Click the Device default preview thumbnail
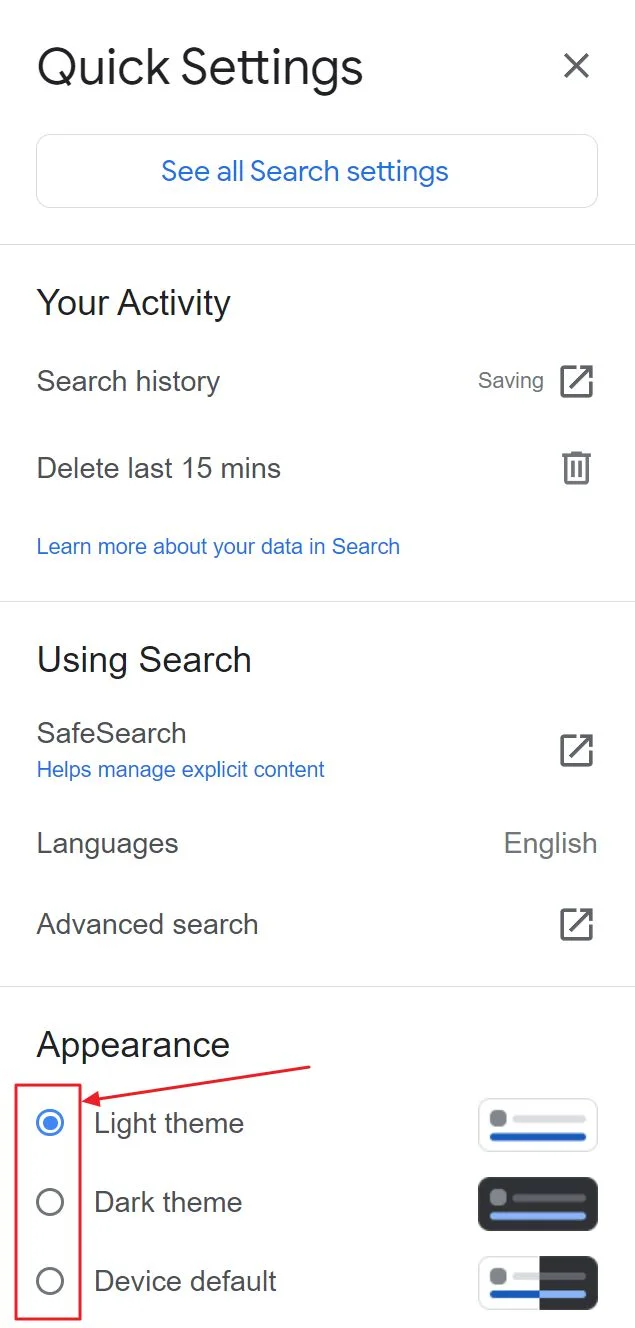 click(538, 1283)
